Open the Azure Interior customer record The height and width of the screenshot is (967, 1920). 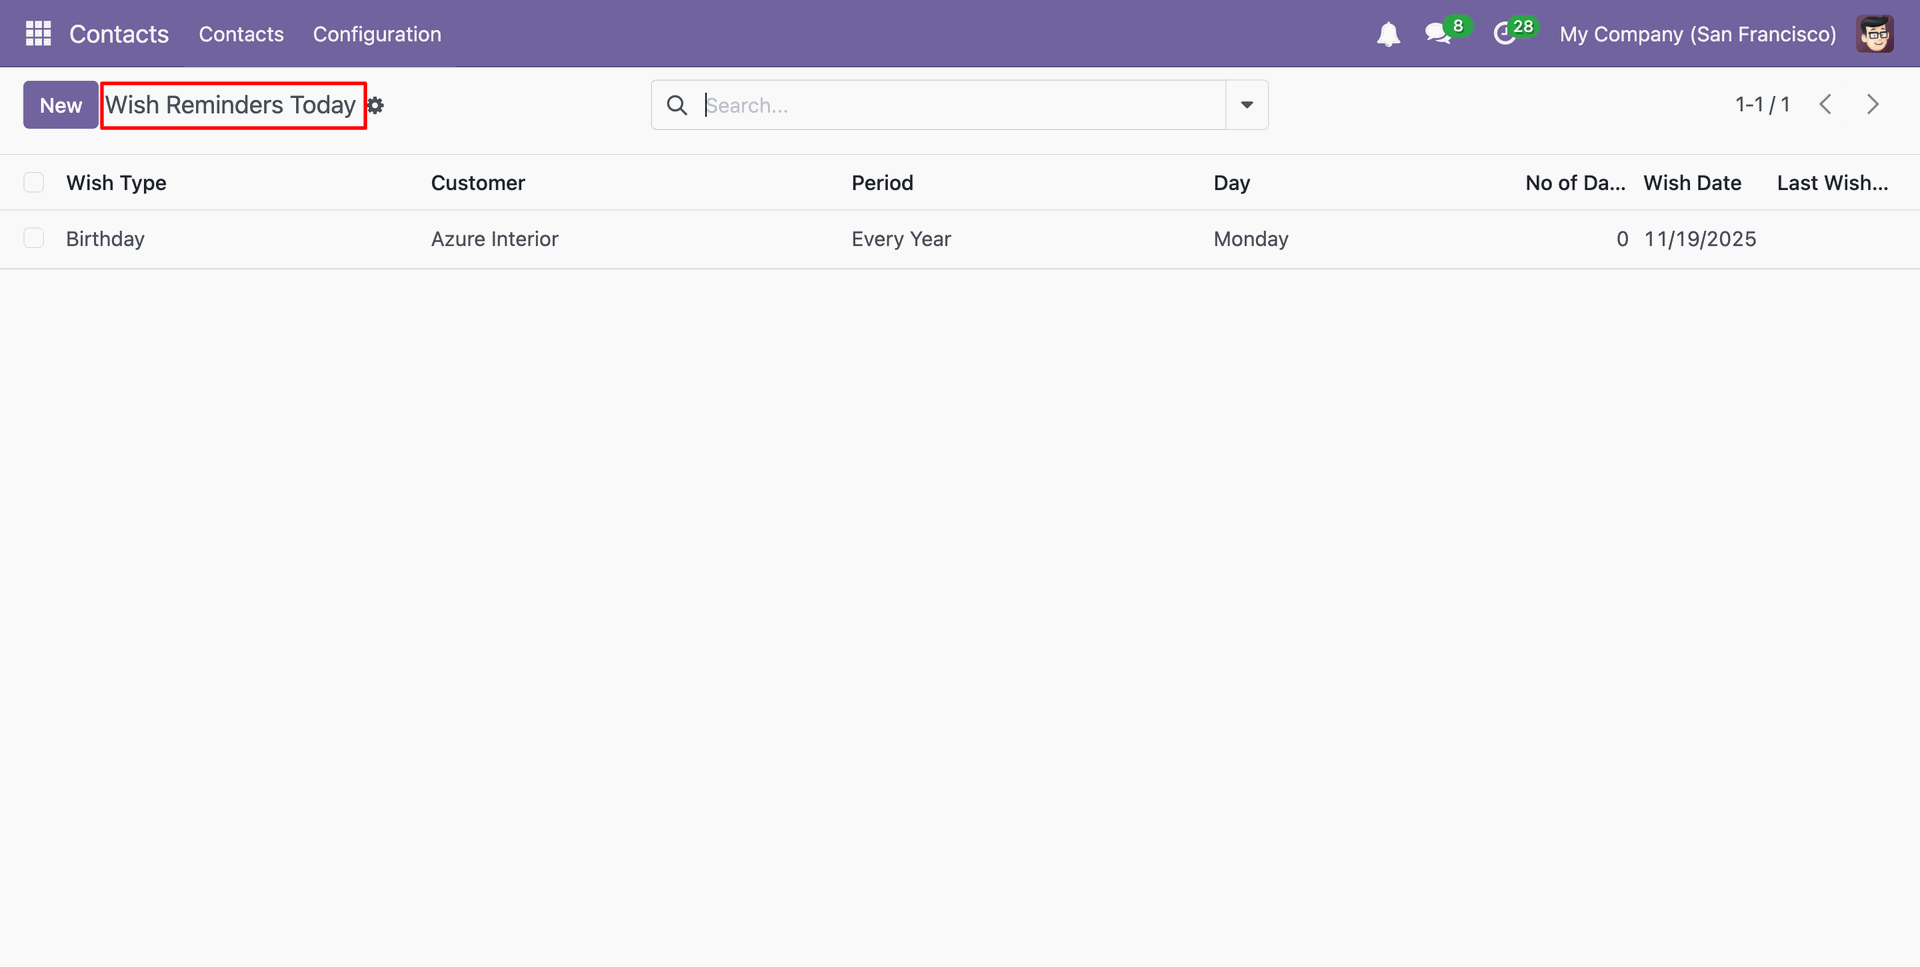coord(494,239)
